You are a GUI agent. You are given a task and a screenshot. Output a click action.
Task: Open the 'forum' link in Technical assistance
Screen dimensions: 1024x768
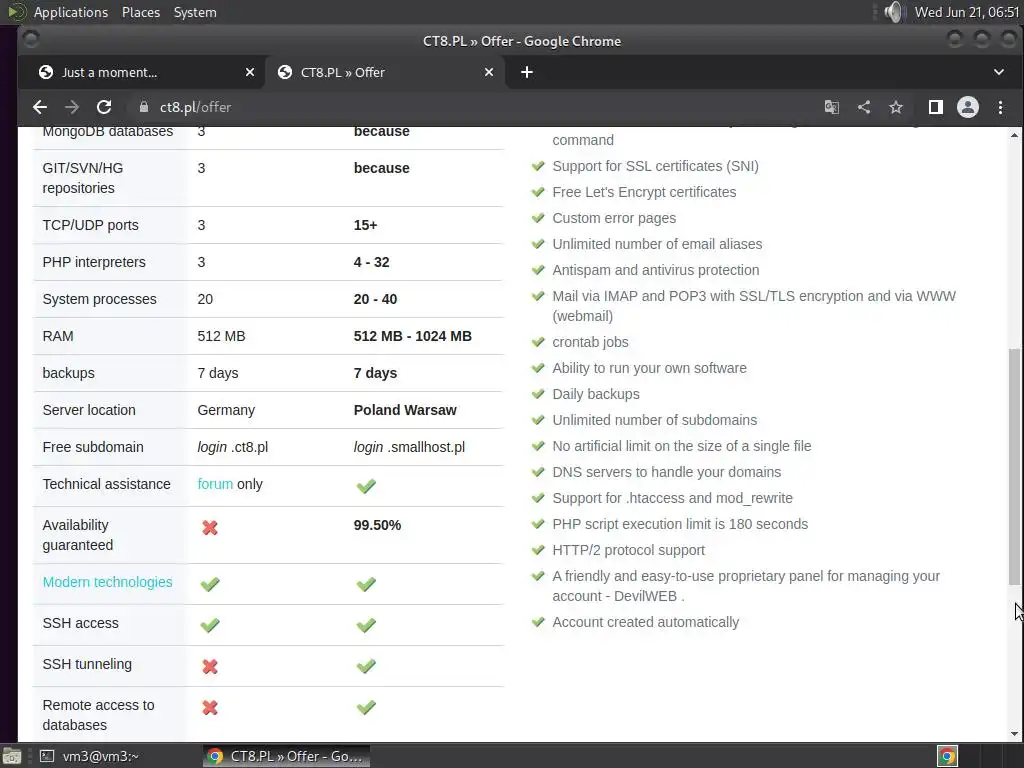[215, 484]
